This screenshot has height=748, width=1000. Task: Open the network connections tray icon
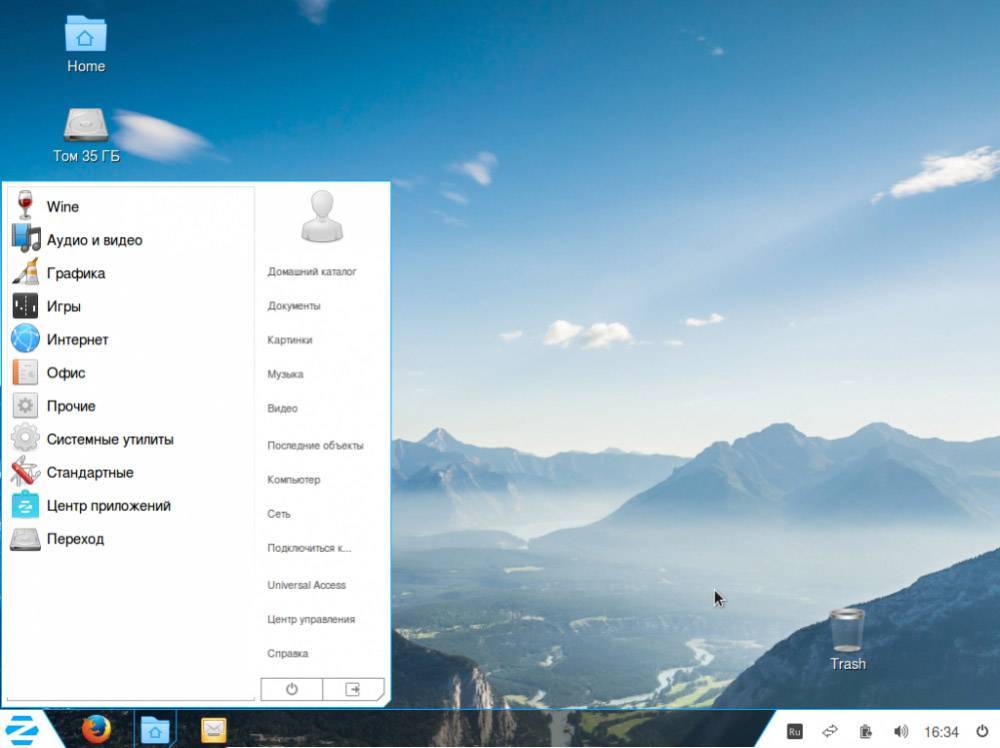tap(830, 731)
